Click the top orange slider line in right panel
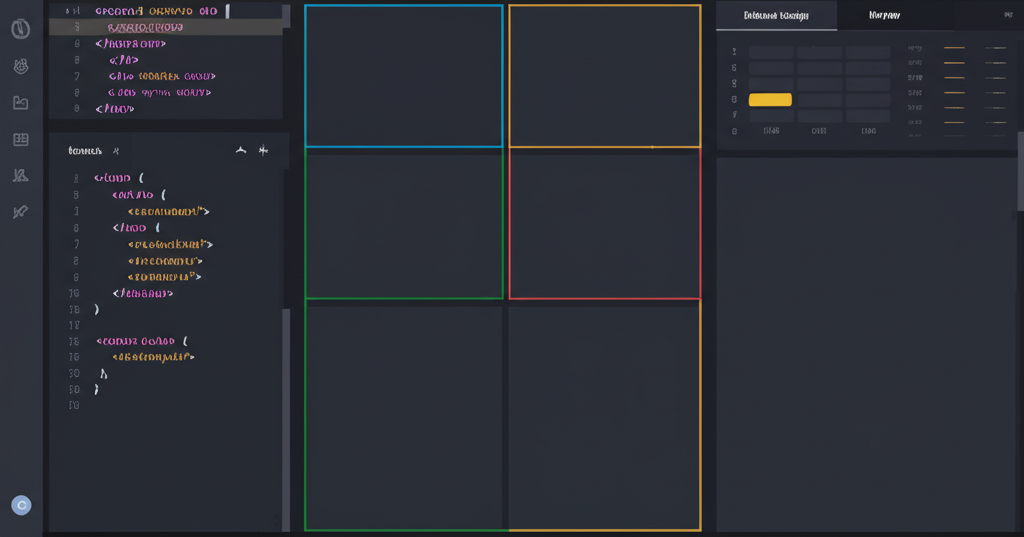The height and width of the screenshot is (537, 1024). tap(954, 48)
